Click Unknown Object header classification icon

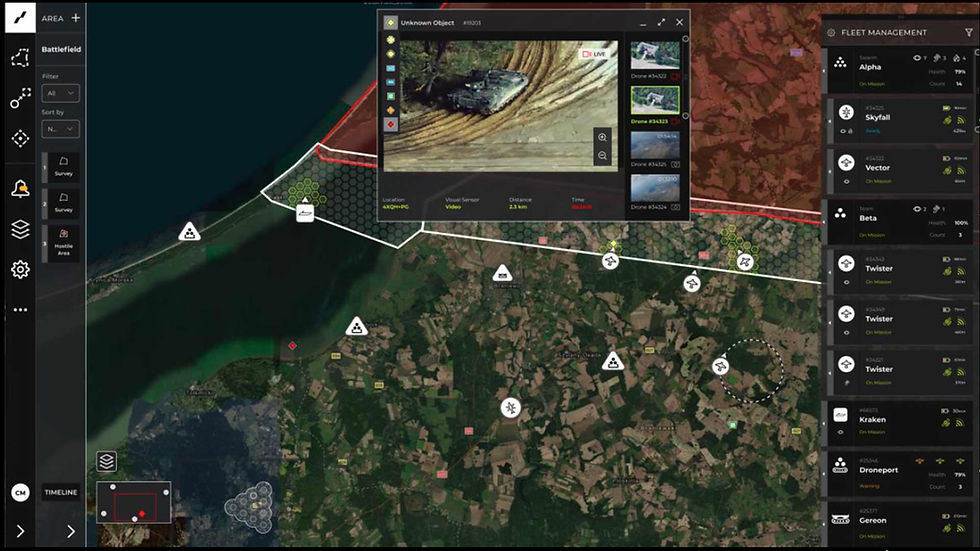391,22
